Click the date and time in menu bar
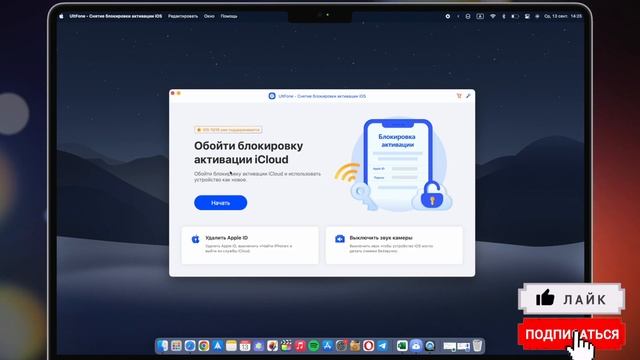The width and height of the screenshot is (640, 360). pyautogui.click(x=563, y=16)
